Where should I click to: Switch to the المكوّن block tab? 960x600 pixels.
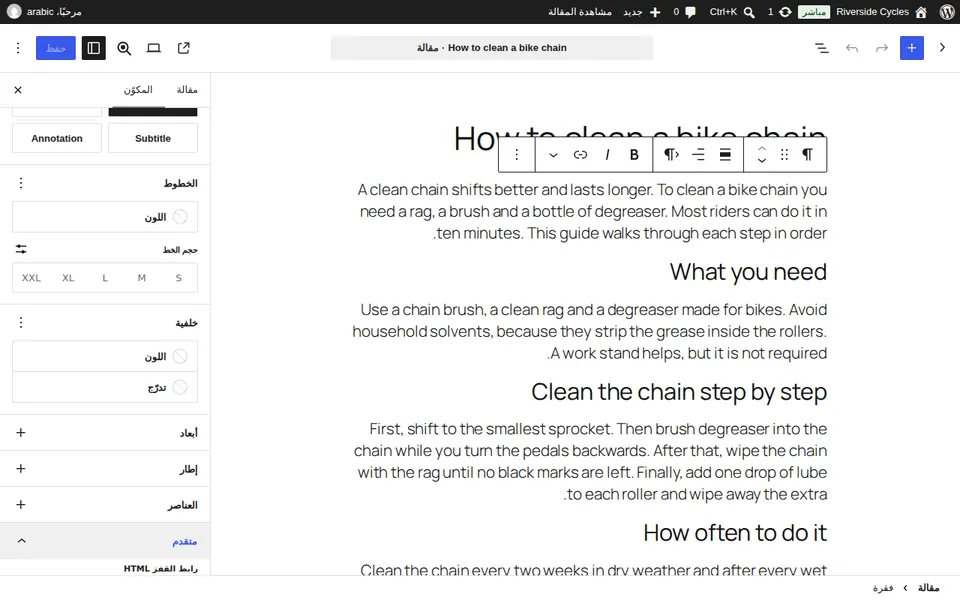click(x=138, y=90)
